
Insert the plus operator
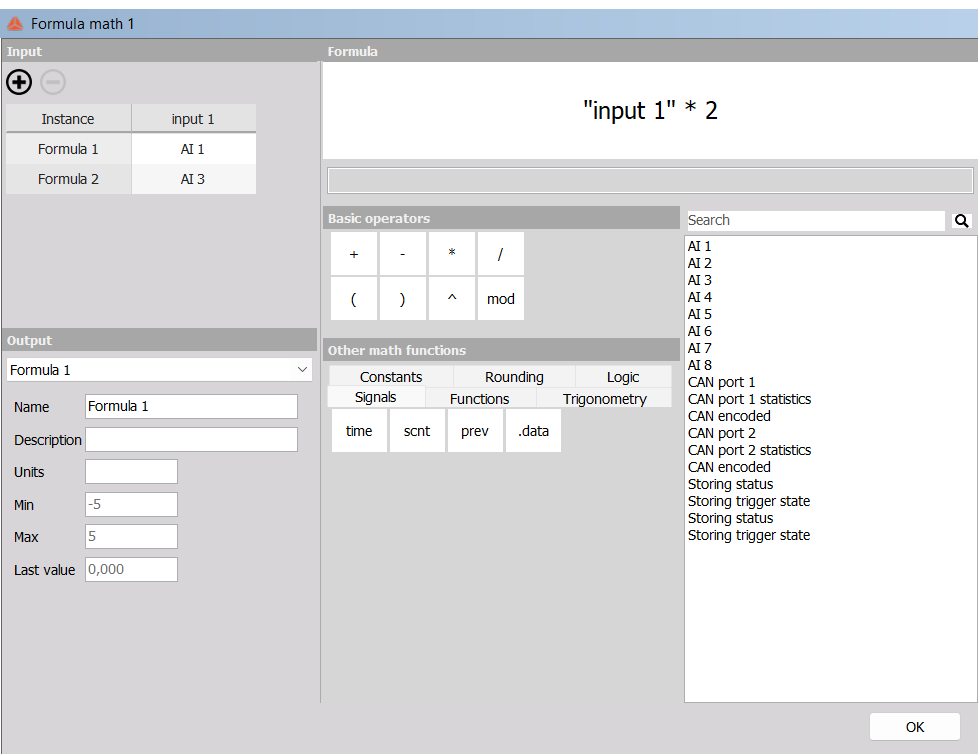(x=354, y=254)
